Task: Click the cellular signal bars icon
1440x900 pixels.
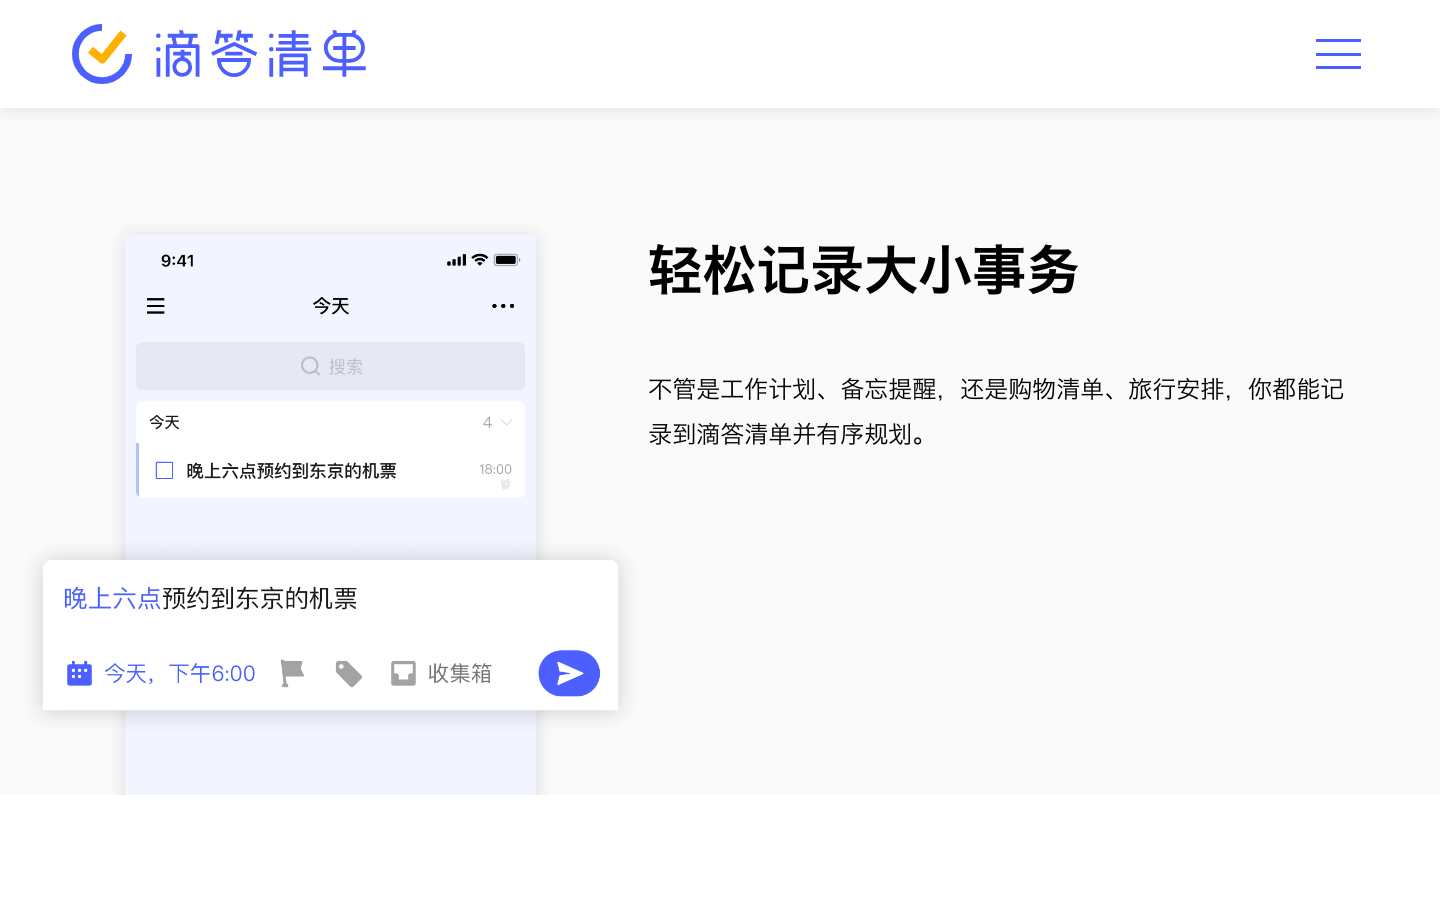Action: pos(457,260)
